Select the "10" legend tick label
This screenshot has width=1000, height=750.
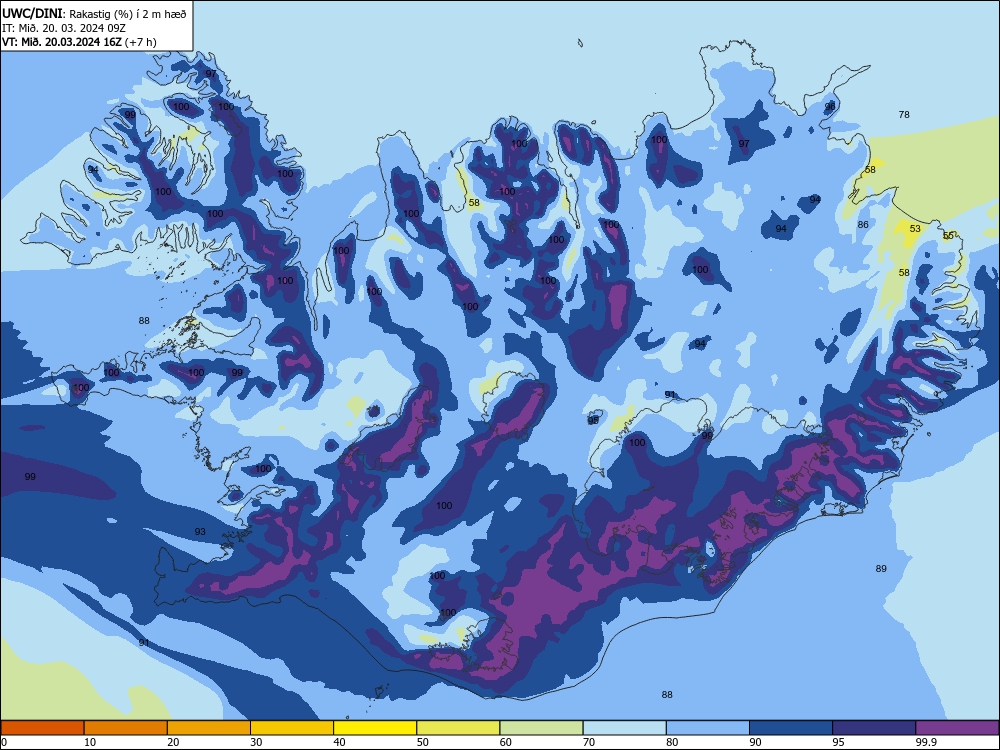pyautogui.click(x=90, y=742)
